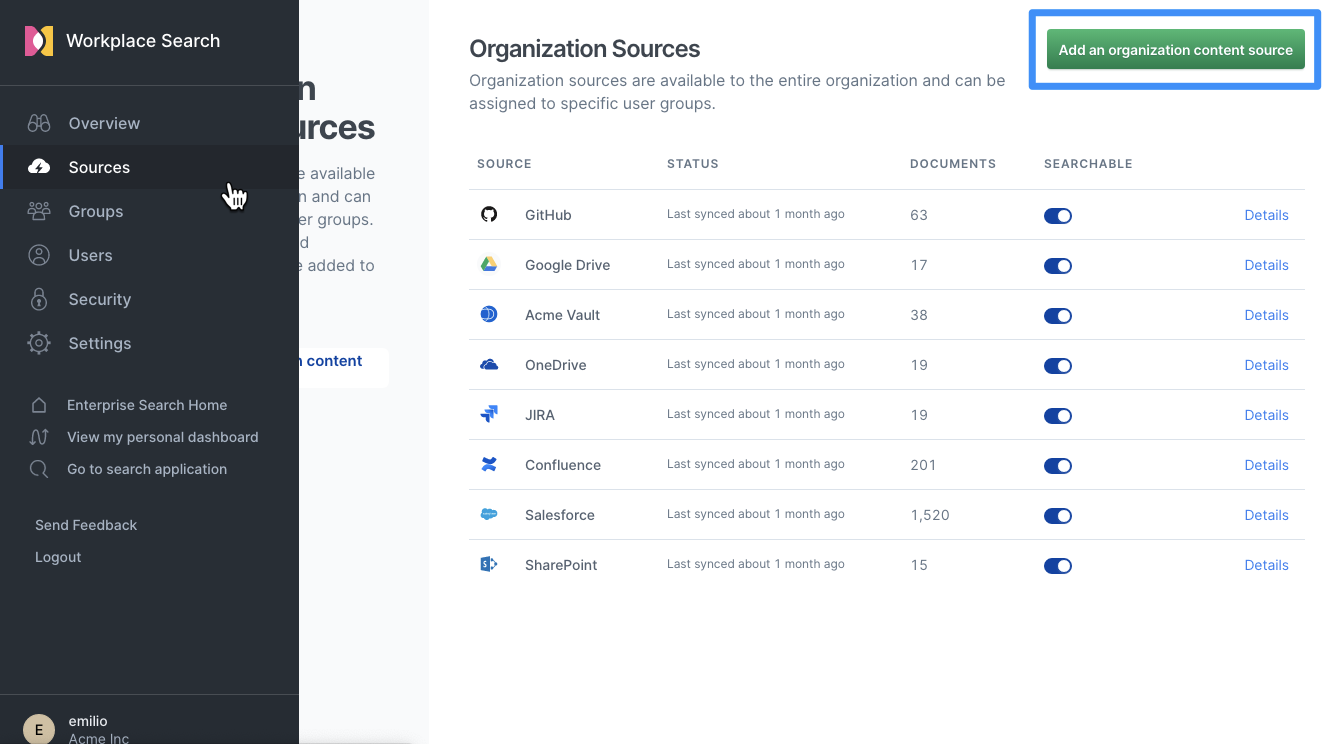Click the DOCUMENTS column header

click(953, 164)
